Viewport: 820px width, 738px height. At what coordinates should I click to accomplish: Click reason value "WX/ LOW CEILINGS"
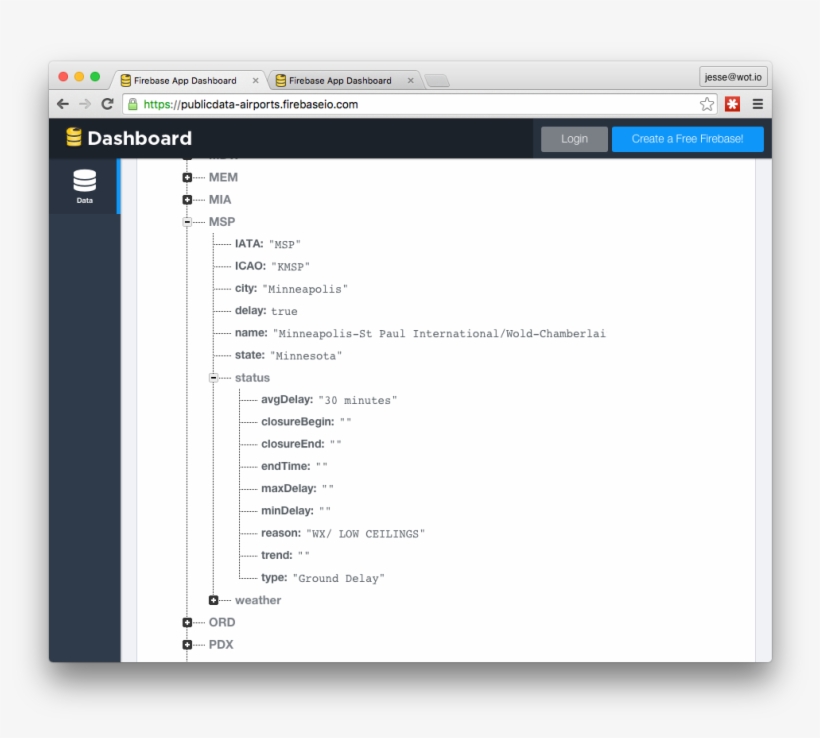366,533
